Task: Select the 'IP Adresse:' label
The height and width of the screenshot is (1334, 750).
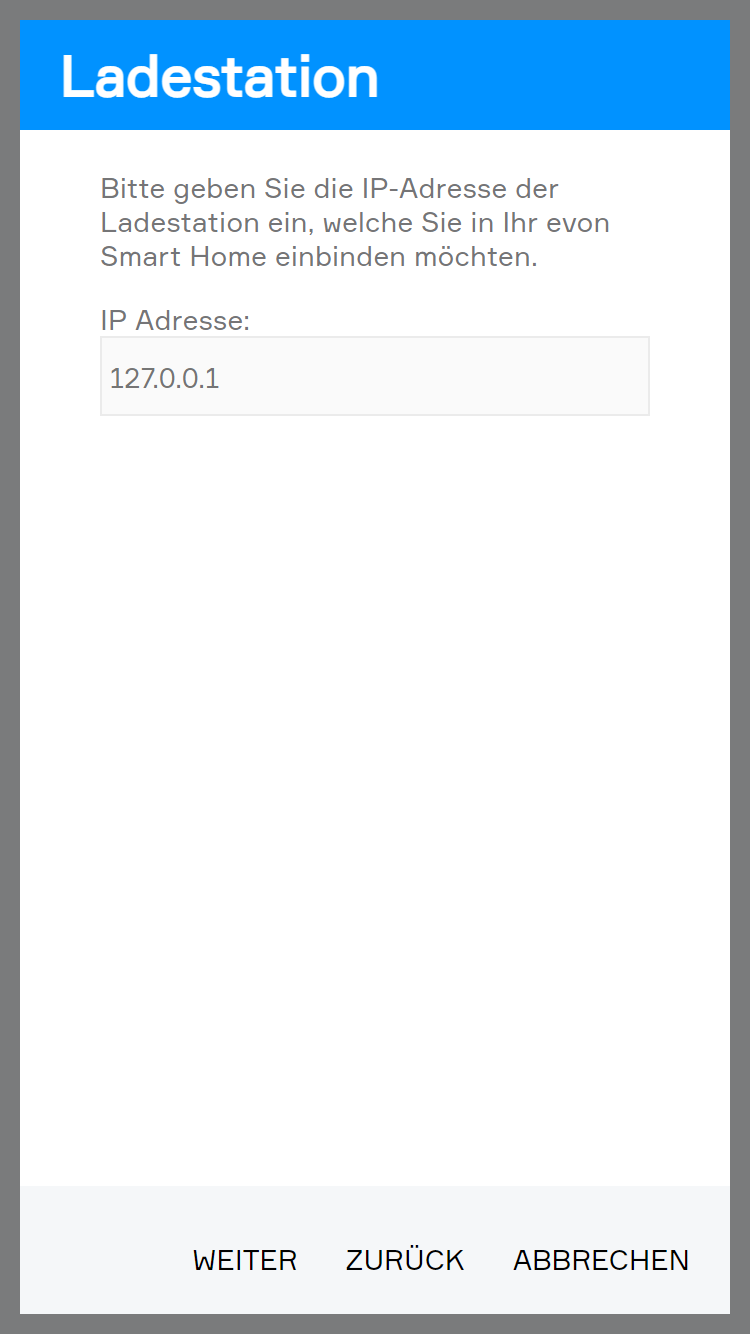Action: coord(175,320)
